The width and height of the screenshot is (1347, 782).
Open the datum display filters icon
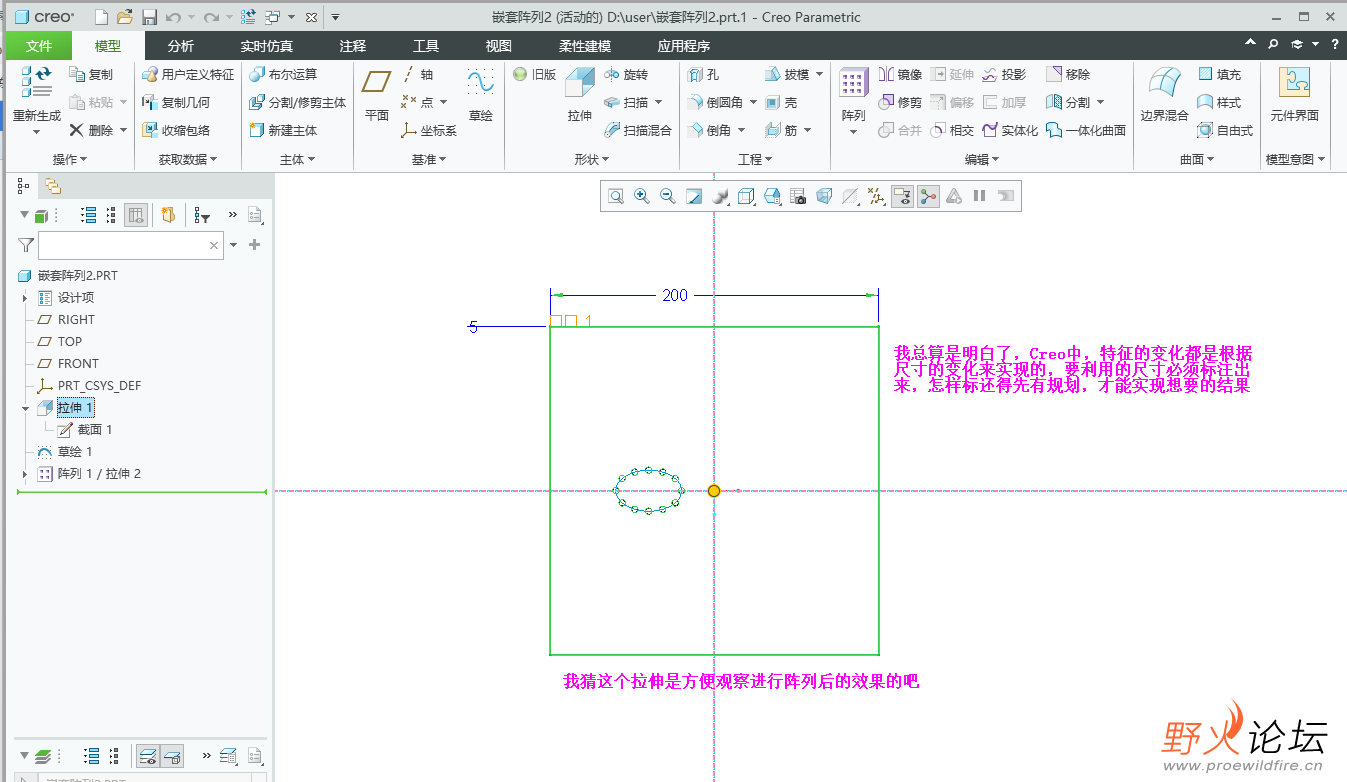click(x=876, y=196)
